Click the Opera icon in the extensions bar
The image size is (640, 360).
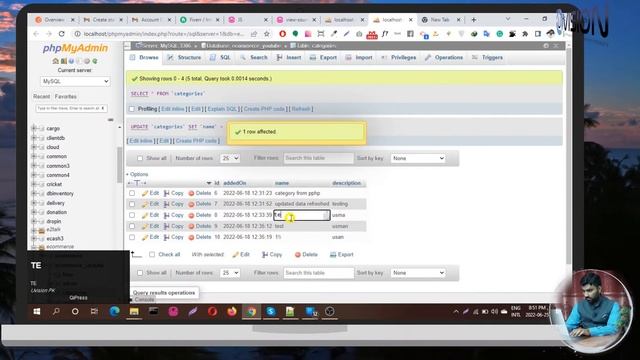coord(282,34)
